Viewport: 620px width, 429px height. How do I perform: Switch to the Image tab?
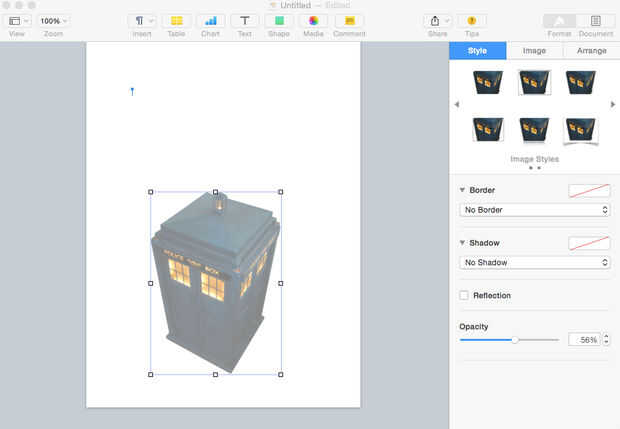pyautogui.click(x=534, y=50)
